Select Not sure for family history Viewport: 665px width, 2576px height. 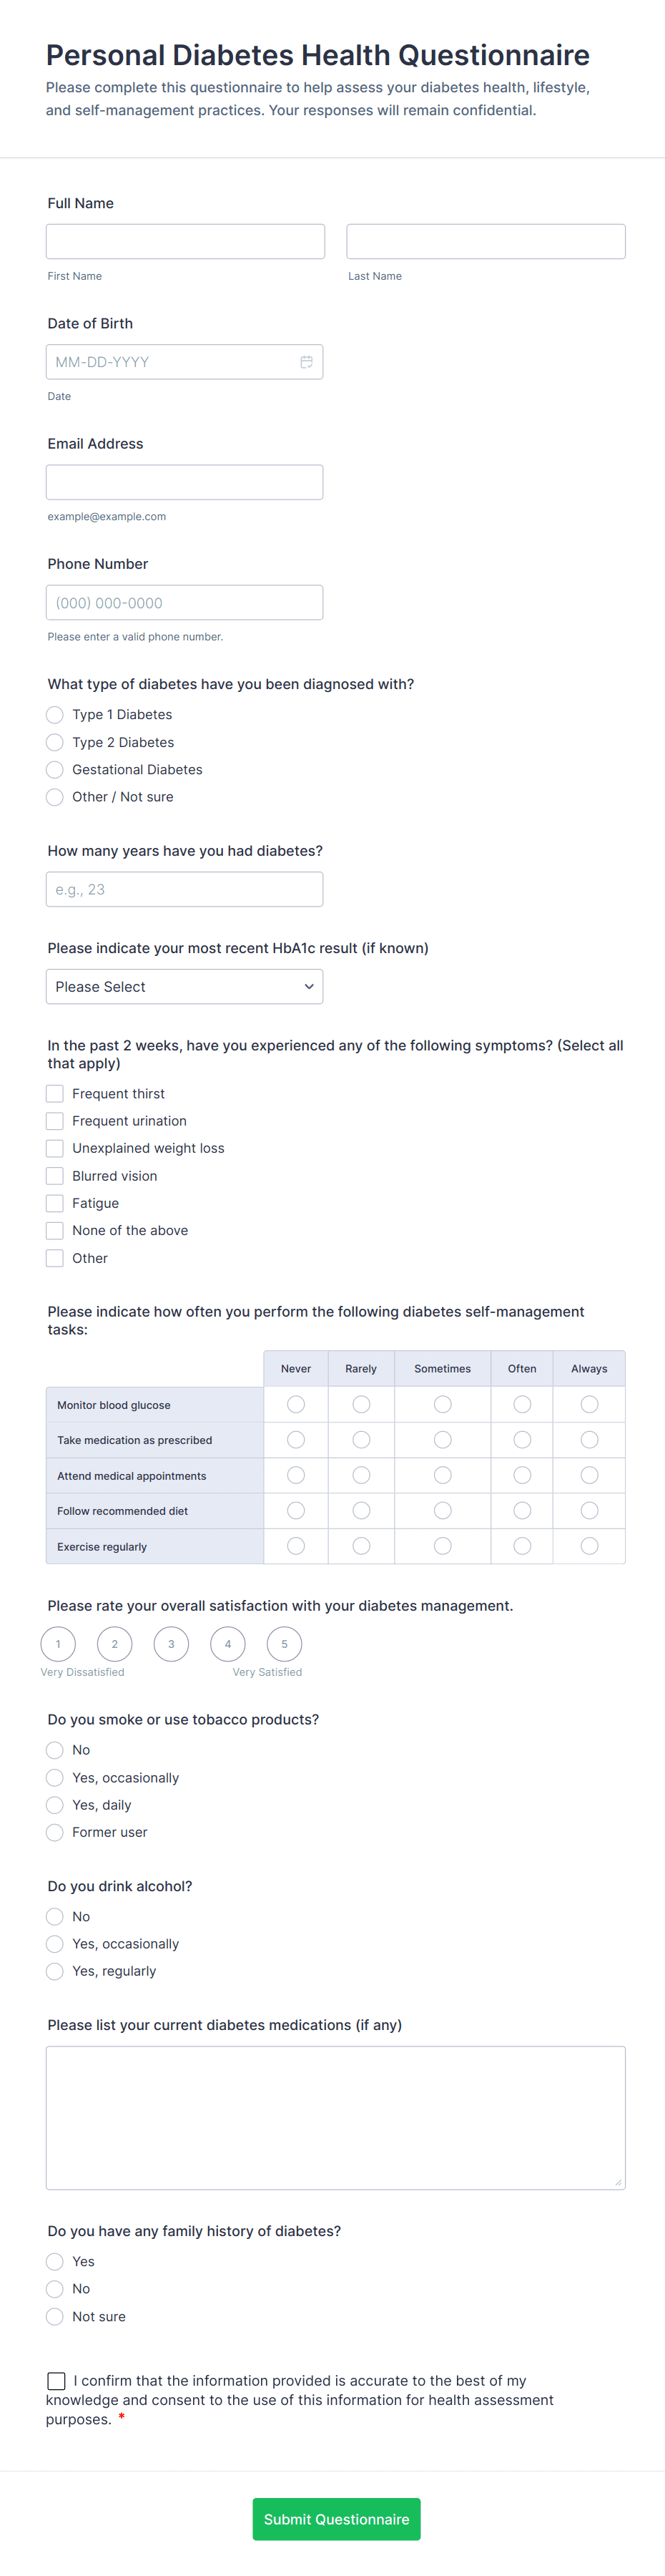(x=55, y=2316)
